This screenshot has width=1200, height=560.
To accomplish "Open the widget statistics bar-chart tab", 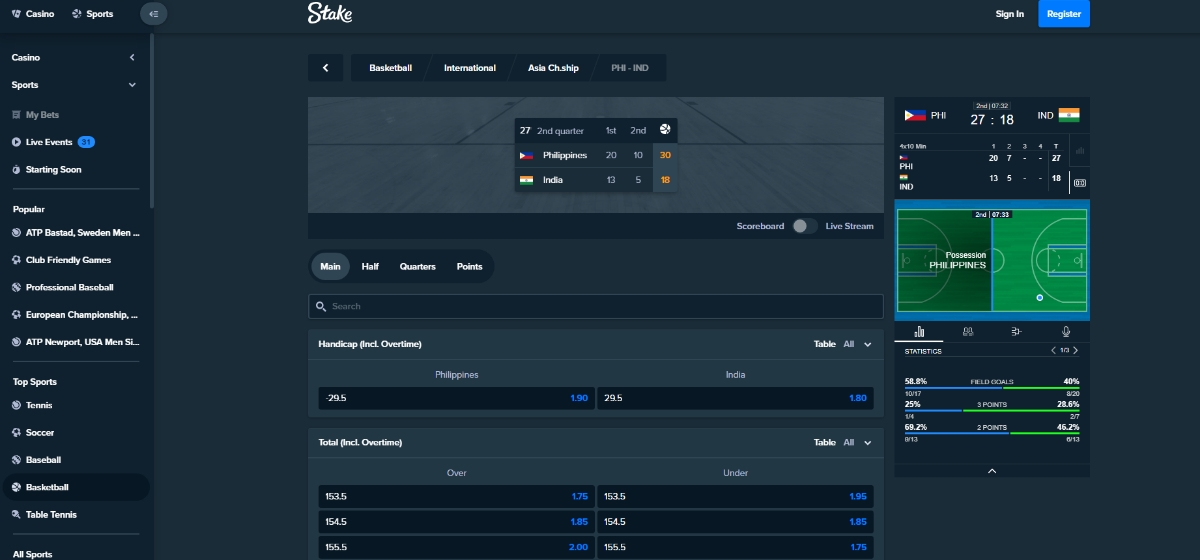I will [x=919, y=331].
